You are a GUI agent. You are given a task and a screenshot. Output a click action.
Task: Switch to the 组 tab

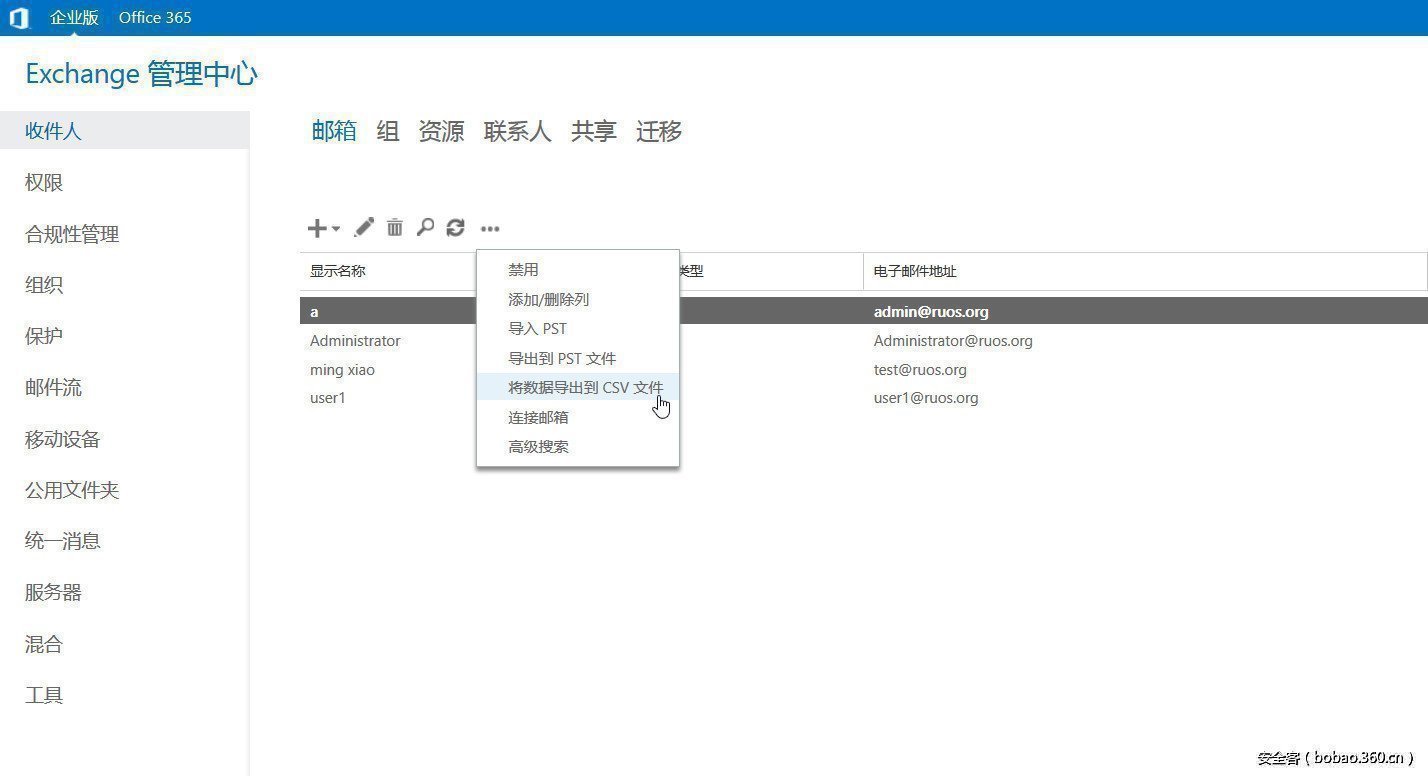[x=388, y=131]
